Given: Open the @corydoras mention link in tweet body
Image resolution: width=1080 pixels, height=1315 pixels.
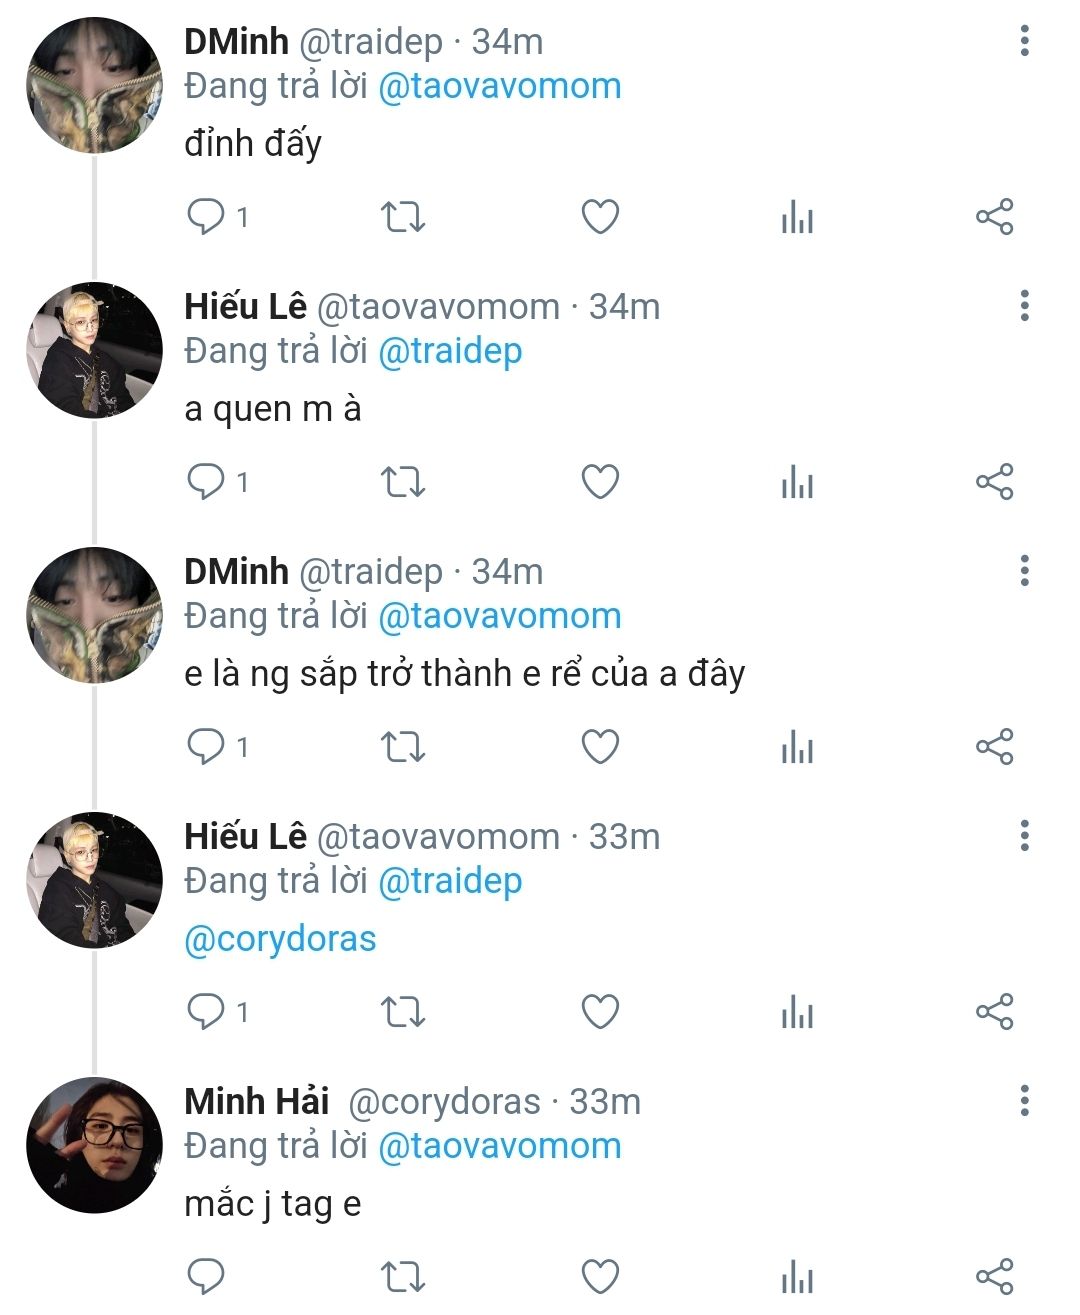Looking at the screenshot, I should click(x=280, y=939).
